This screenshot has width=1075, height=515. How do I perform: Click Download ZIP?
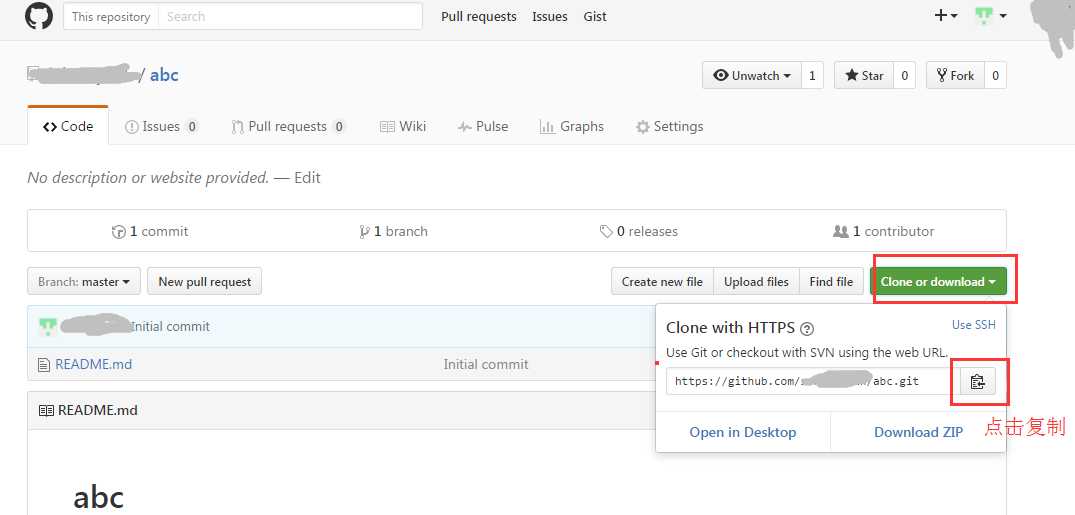918,432
